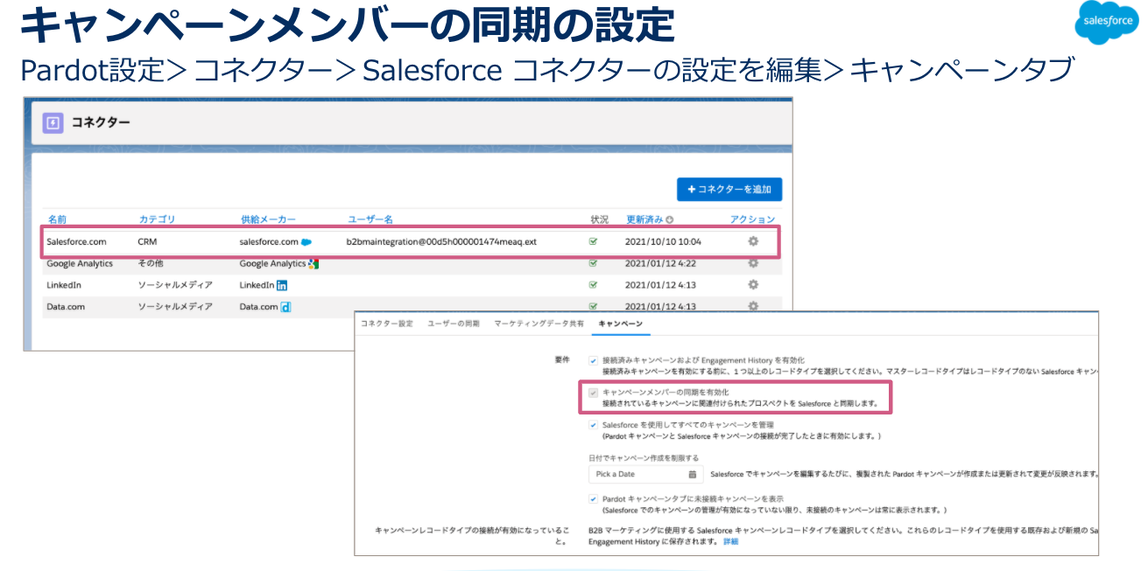Click the status check icon for Google Analytics
Screen dimensions: 1148x571
point(594,264)
